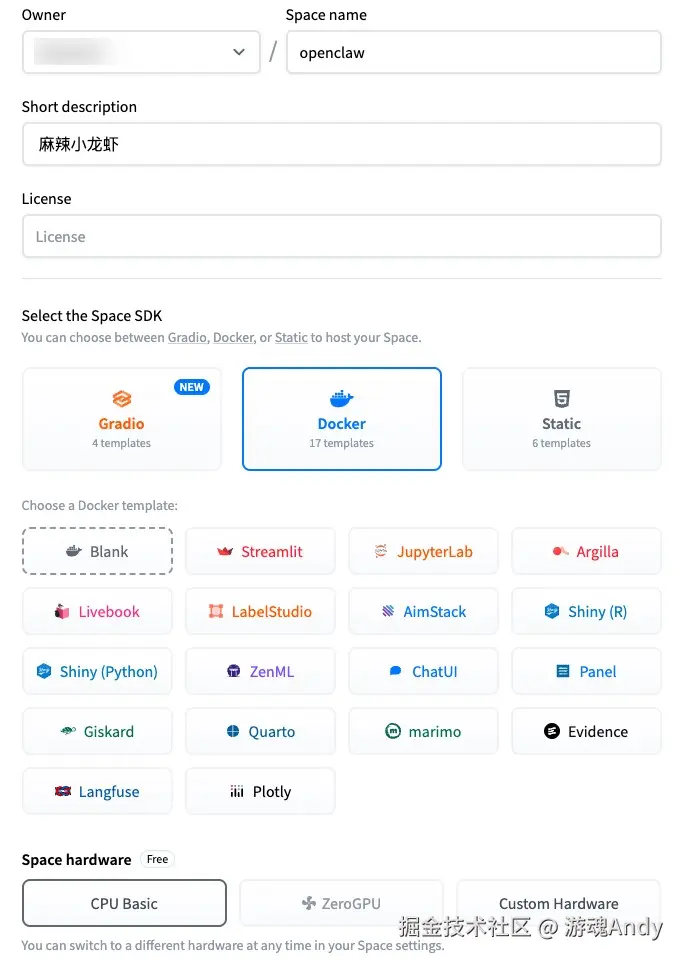Select Gradio as the Space SDK

(121, 418)
